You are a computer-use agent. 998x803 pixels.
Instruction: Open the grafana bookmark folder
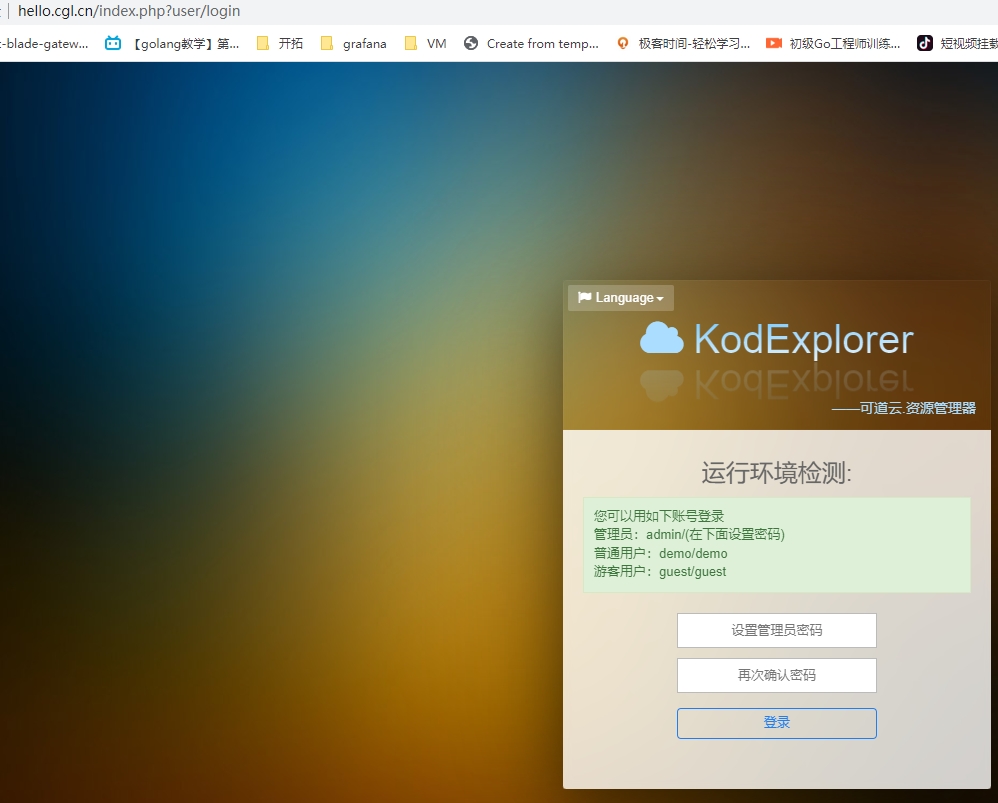pos(353,43)
